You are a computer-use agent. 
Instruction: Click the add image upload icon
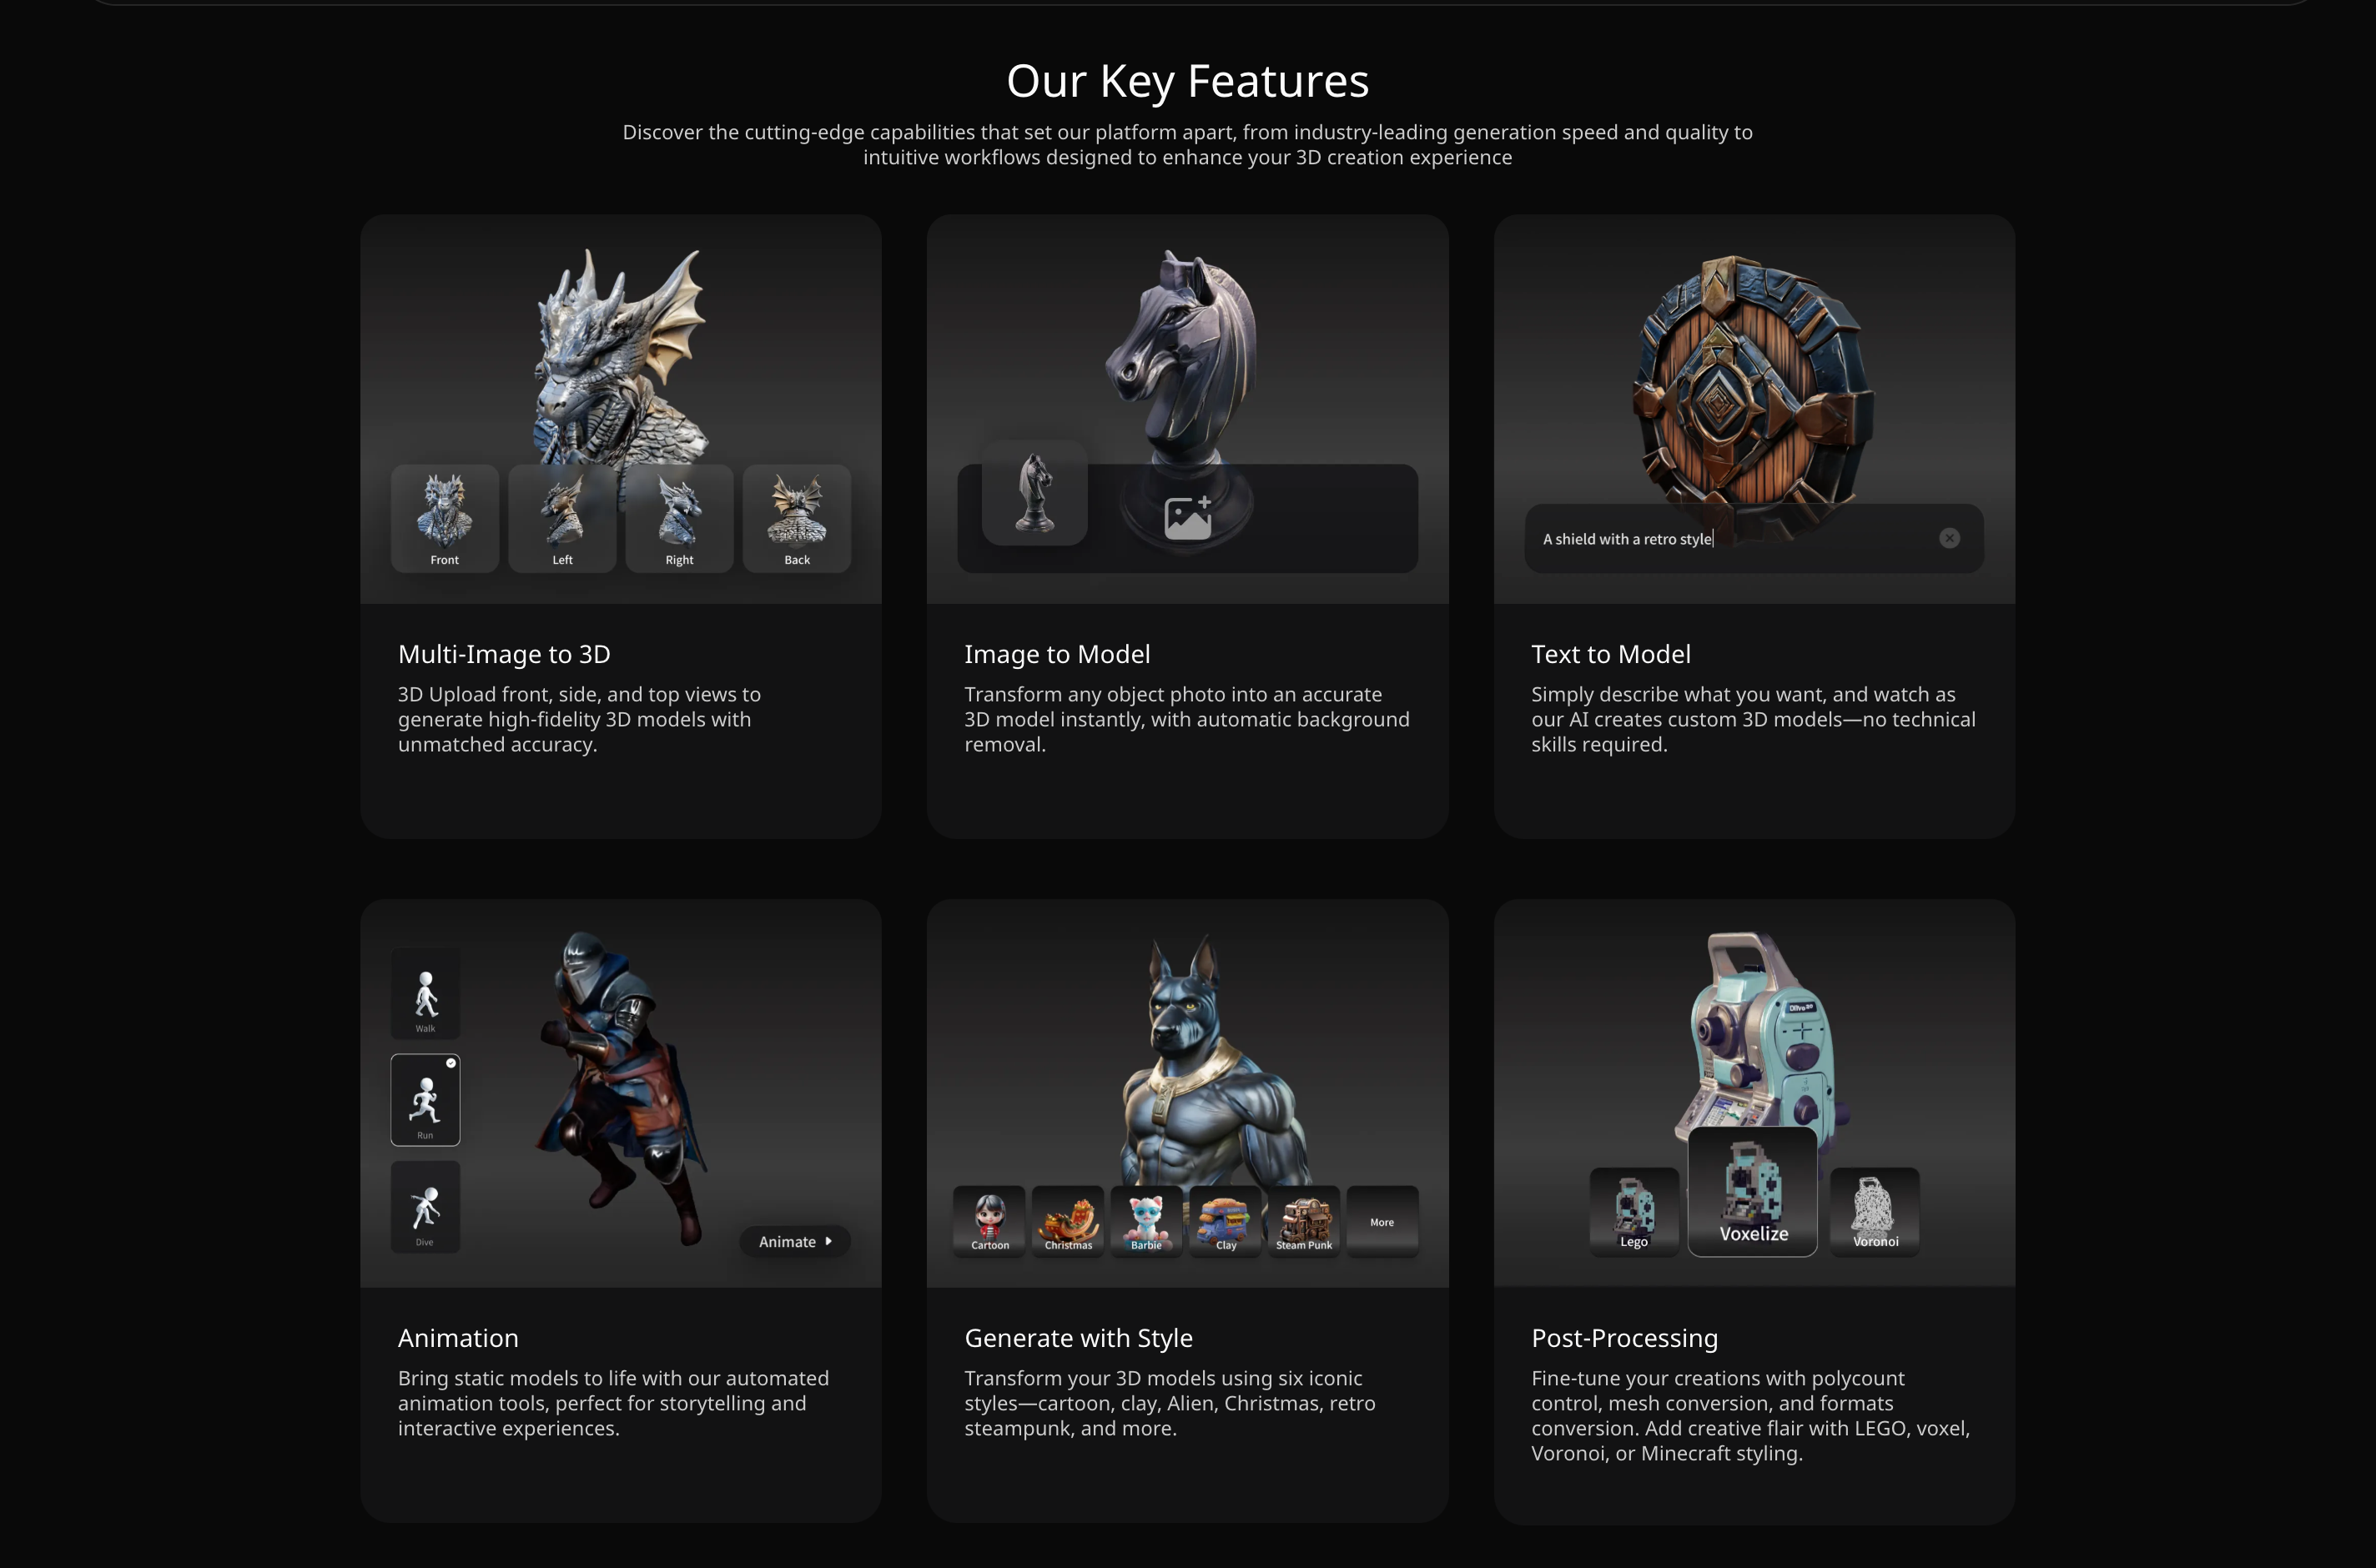coord(1188,518)
